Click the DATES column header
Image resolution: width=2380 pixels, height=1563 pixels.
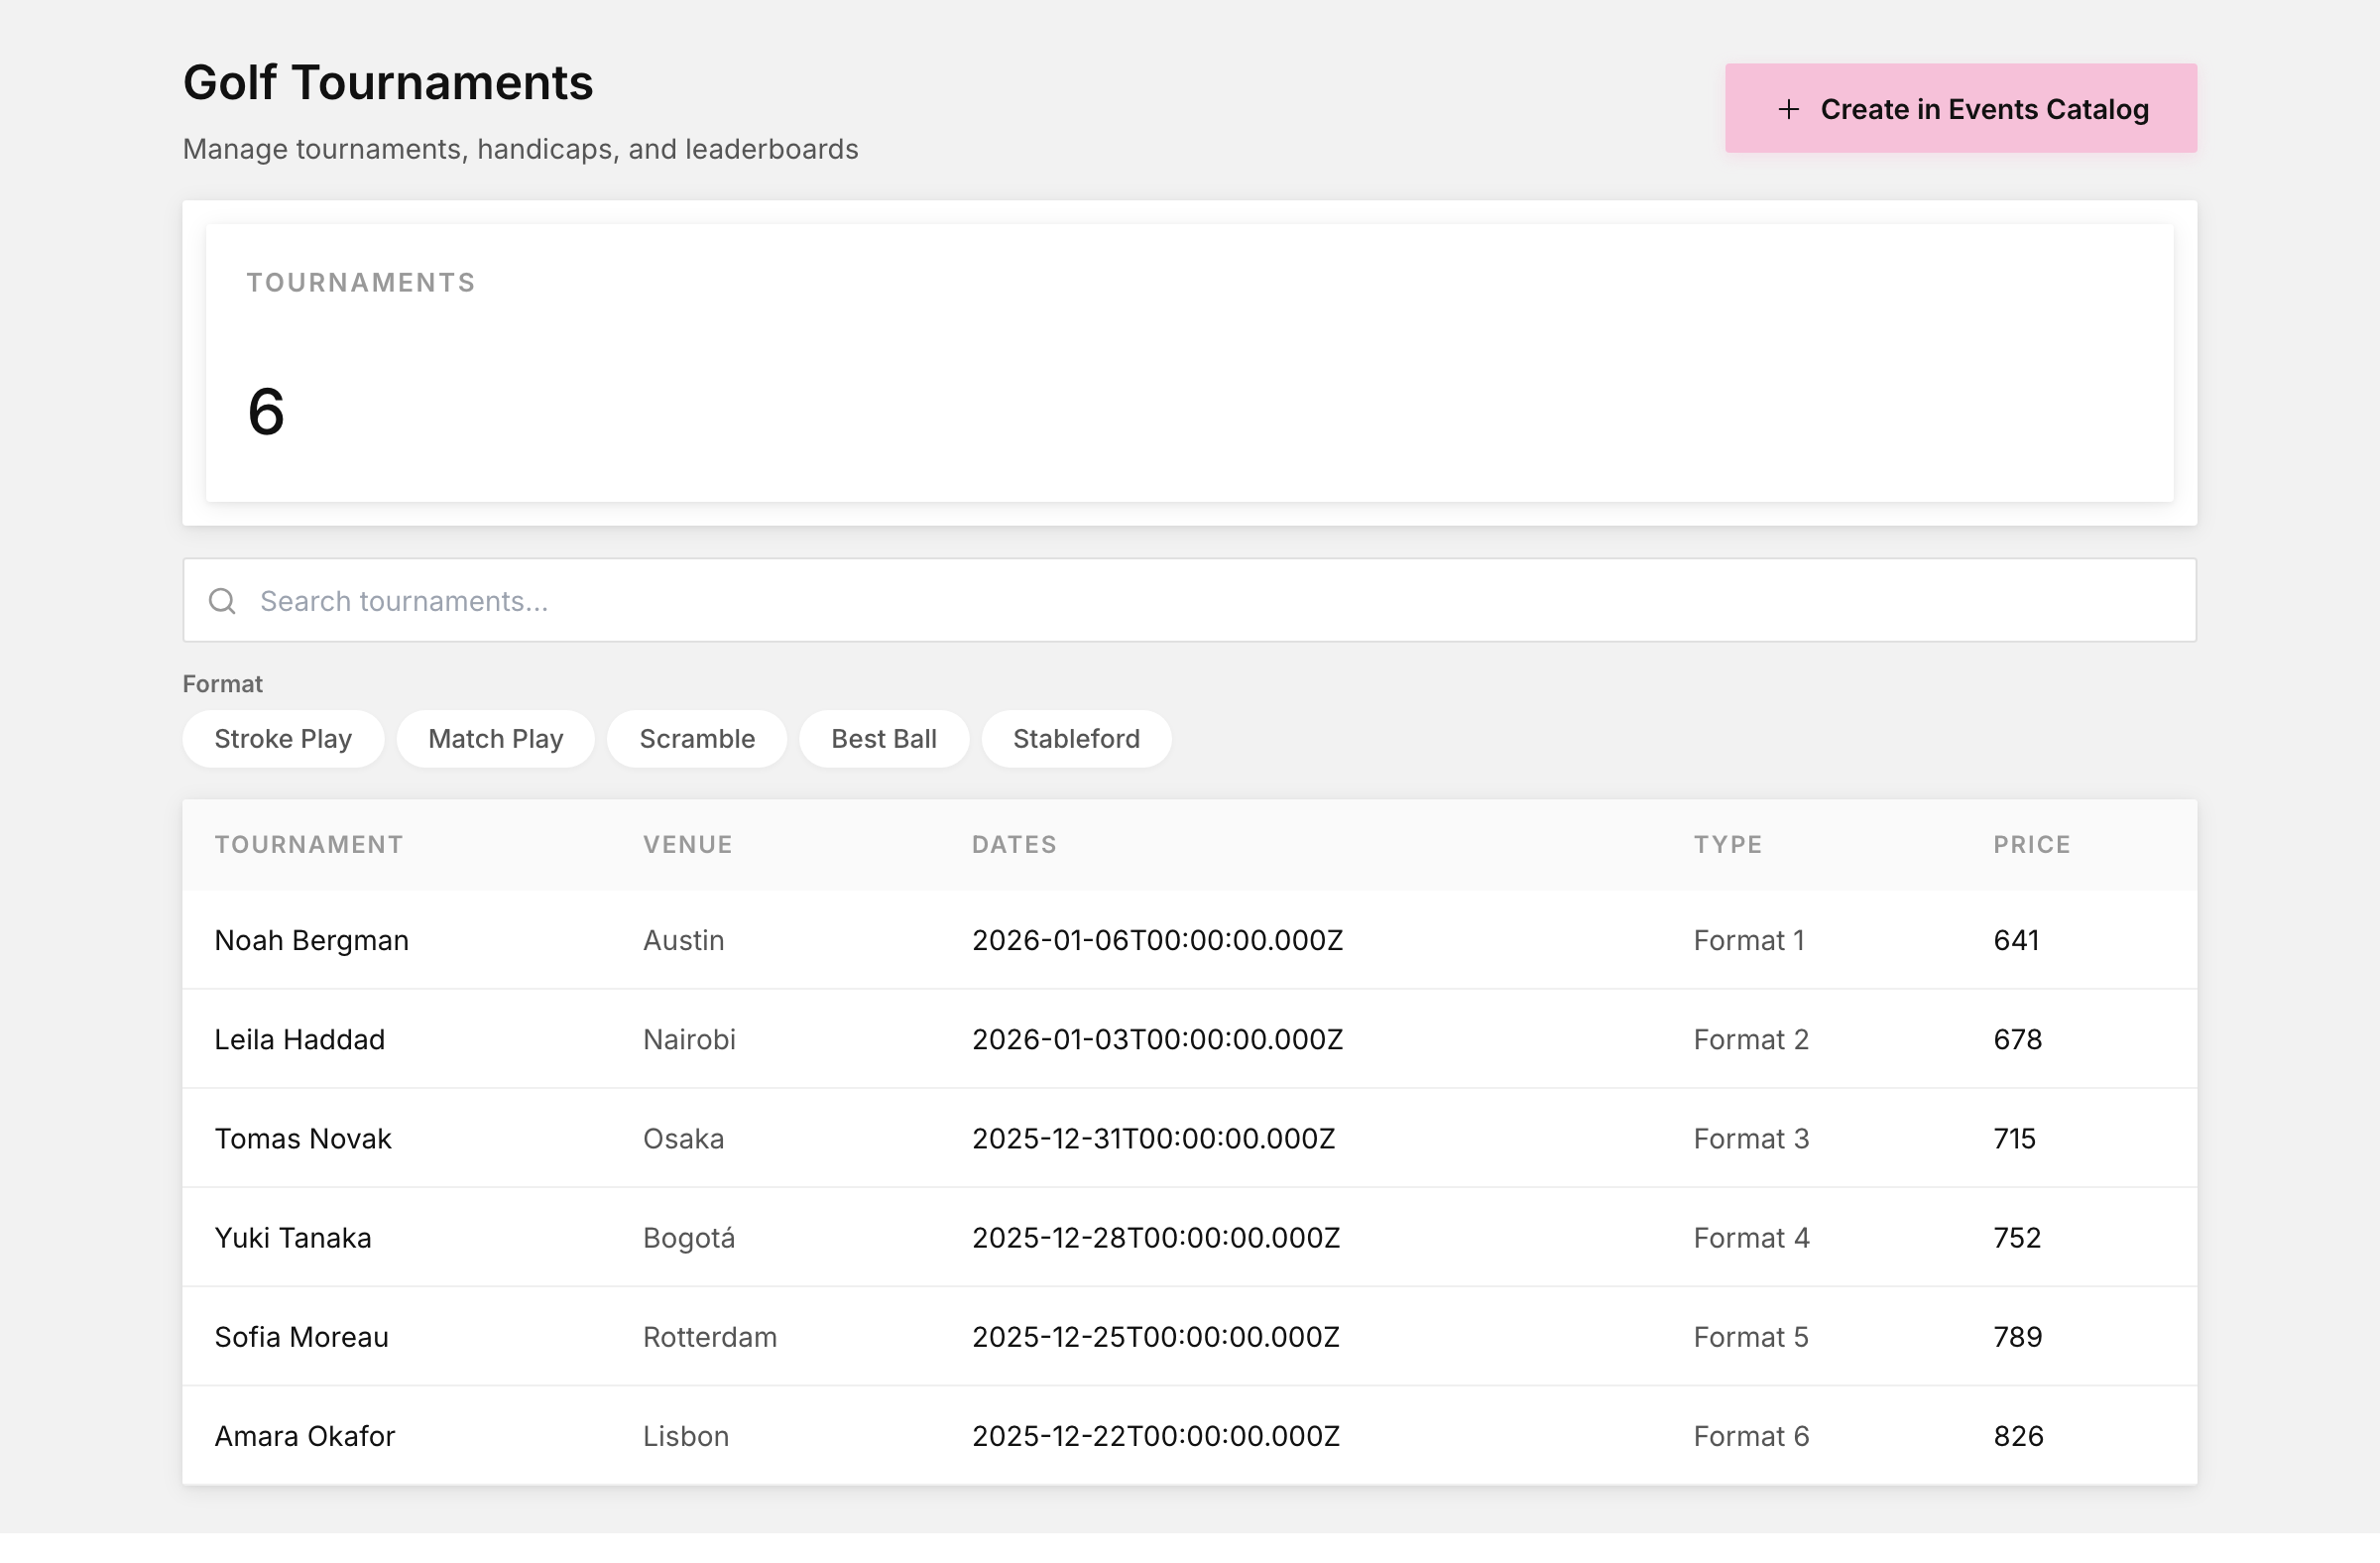[x=1014, y=844]
